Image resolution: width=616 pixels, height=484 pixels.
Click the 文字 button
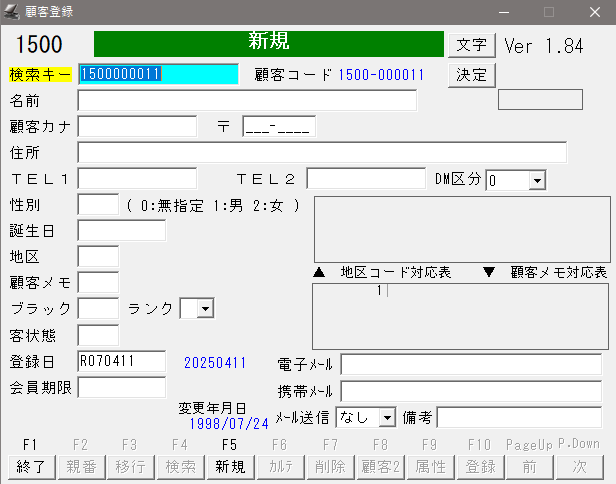(471, 45)
